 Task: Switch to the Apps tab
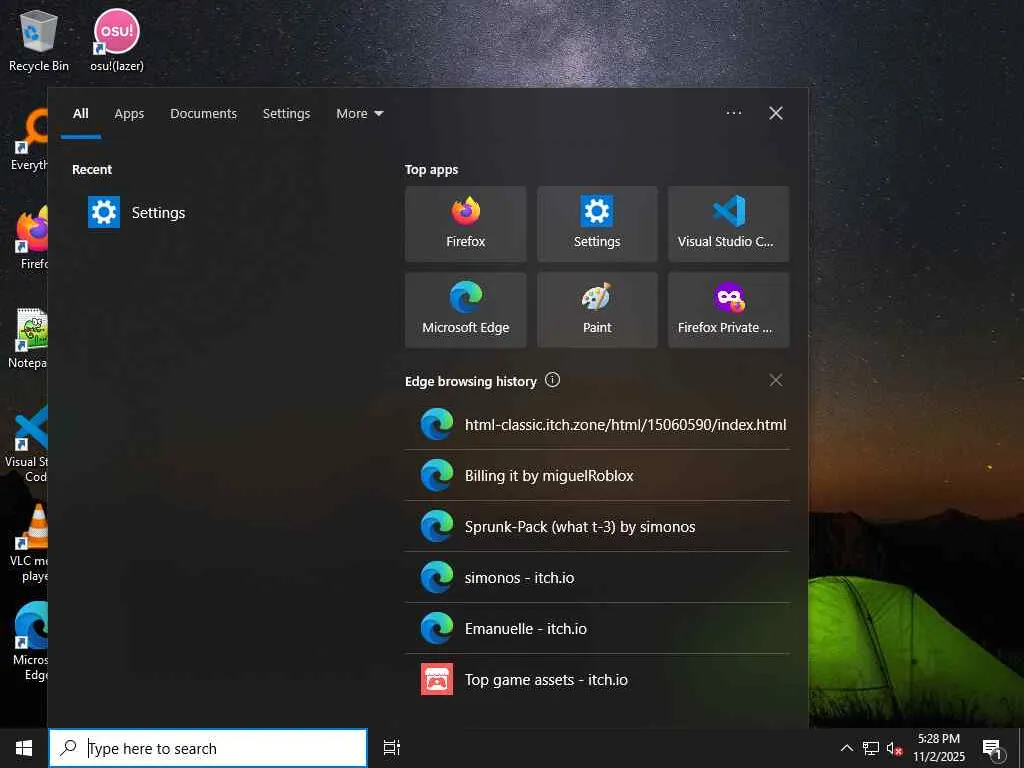(129, 114)
